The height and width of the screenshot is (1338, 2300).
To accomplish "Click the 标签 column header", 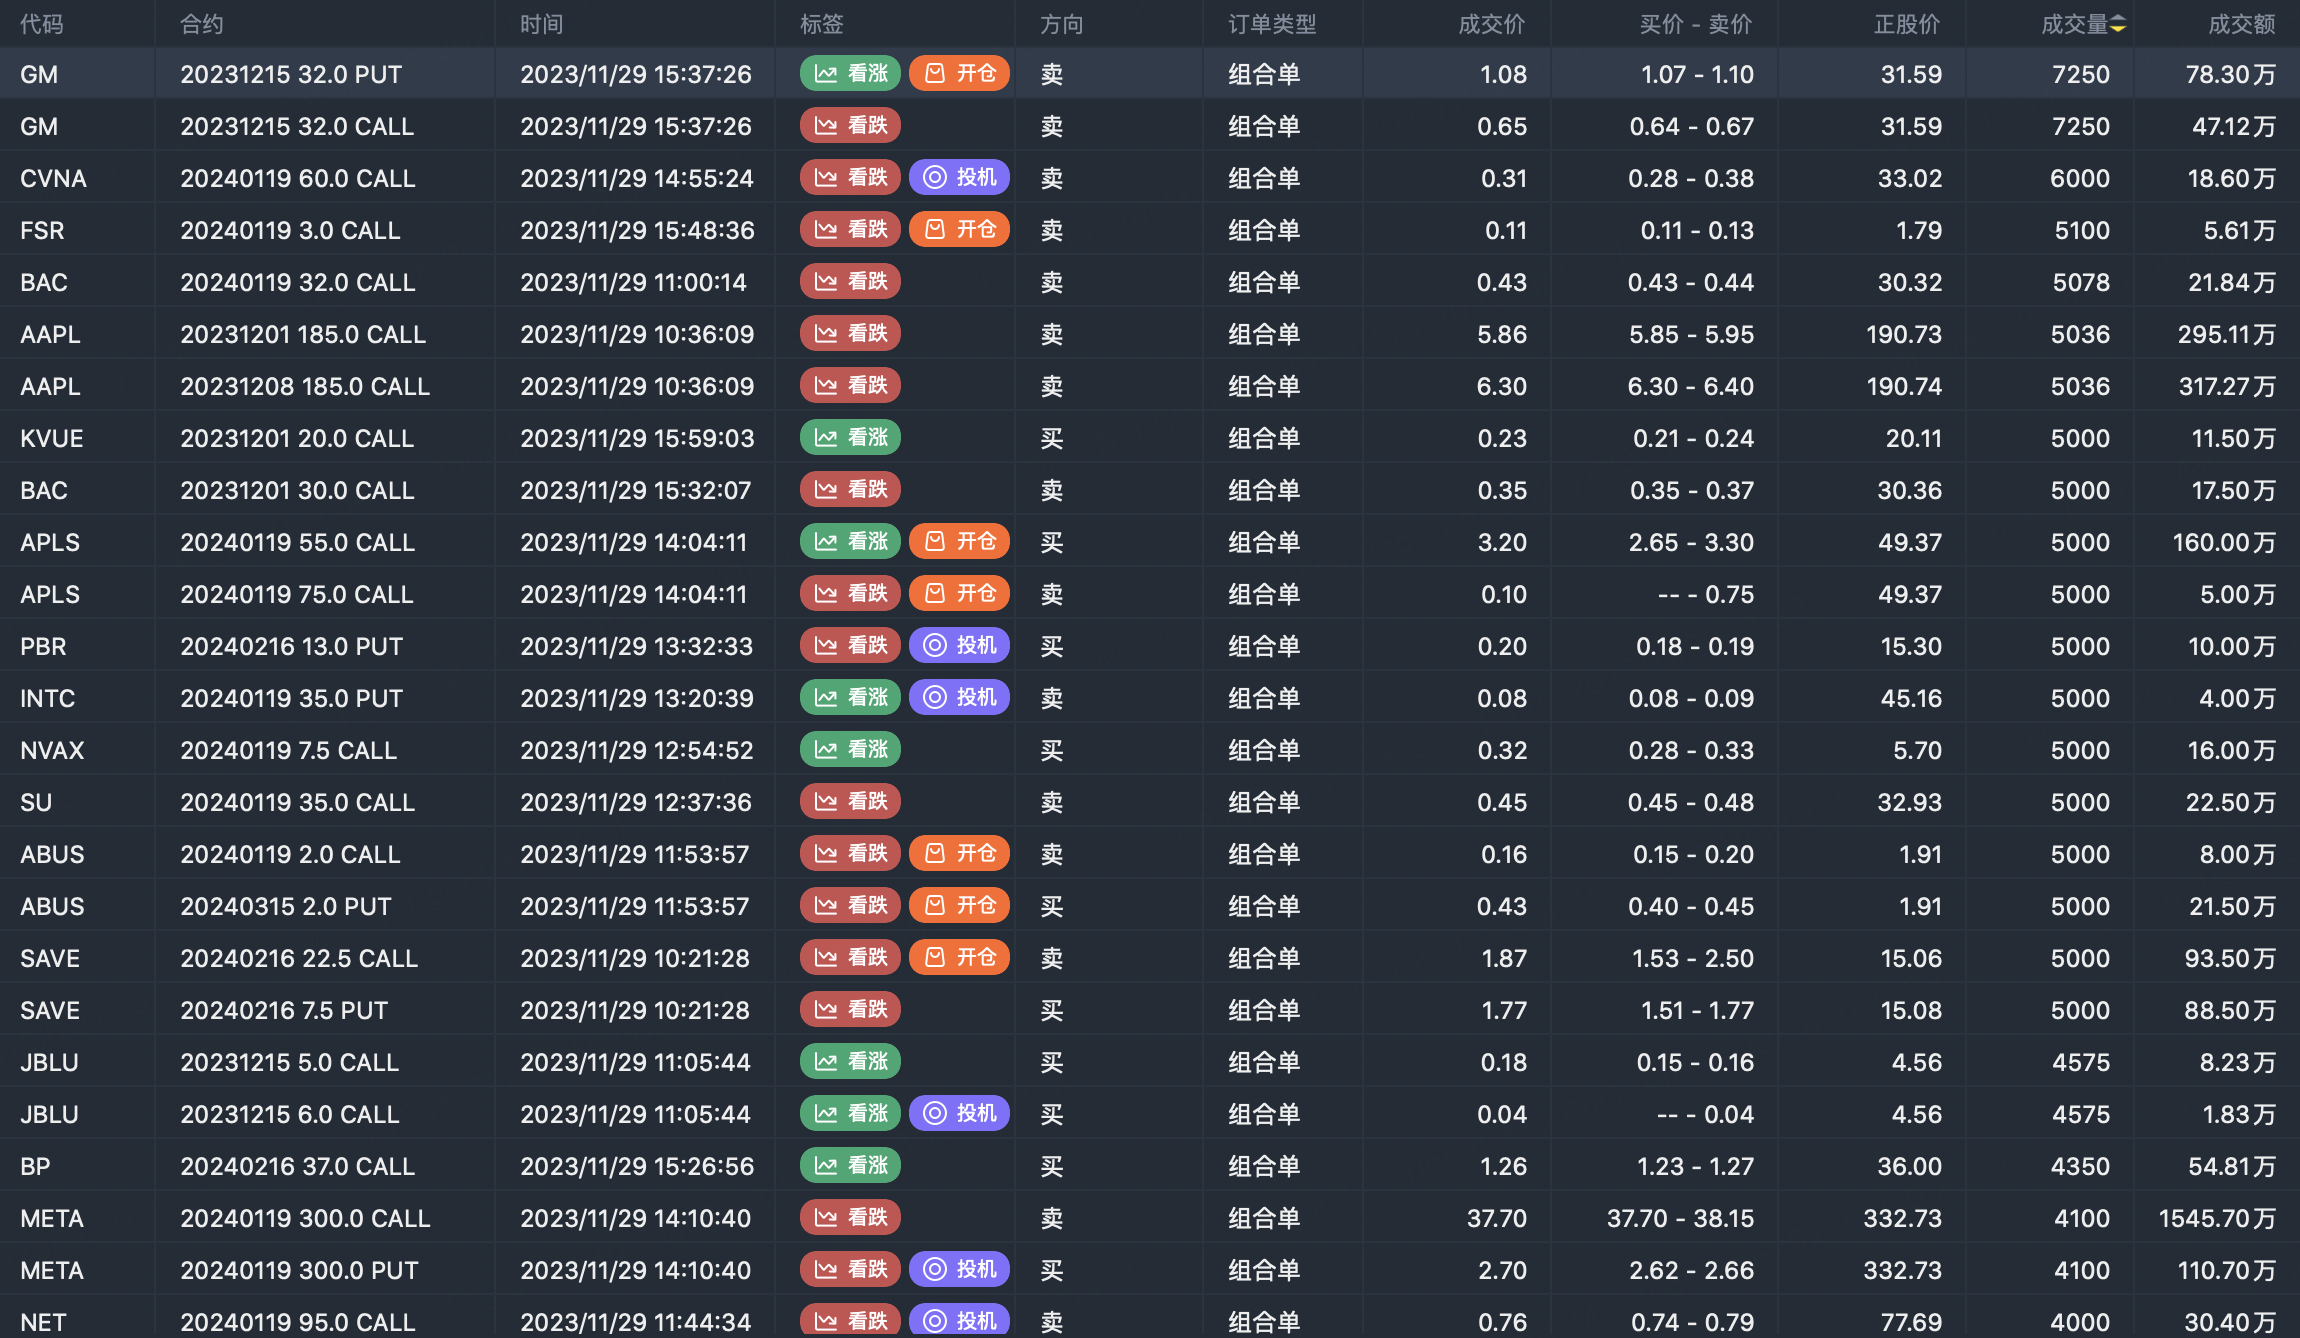I will click(x=821, y=24).
